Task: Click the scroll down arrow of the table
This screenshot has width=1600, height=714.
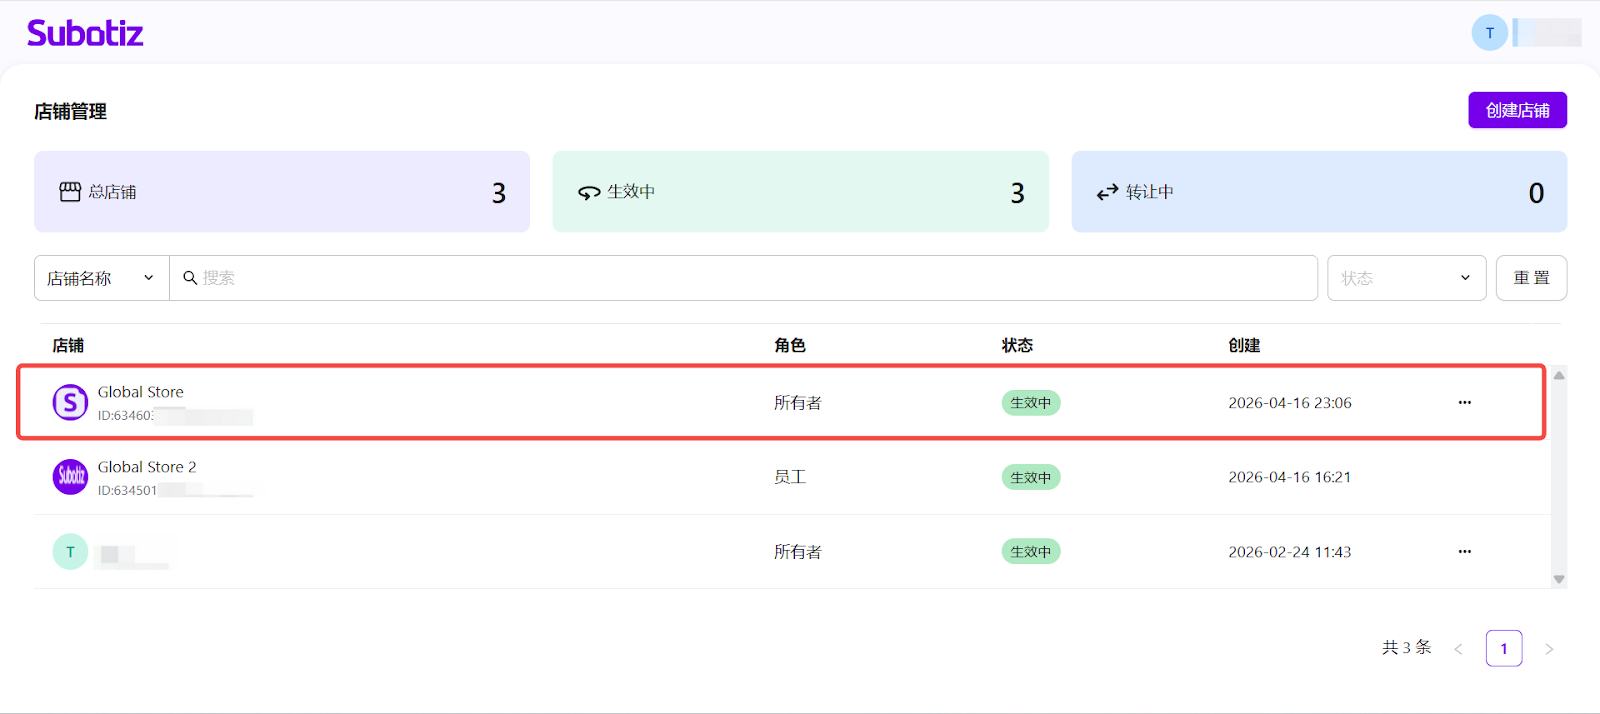Action: [x=1558, y=579]
